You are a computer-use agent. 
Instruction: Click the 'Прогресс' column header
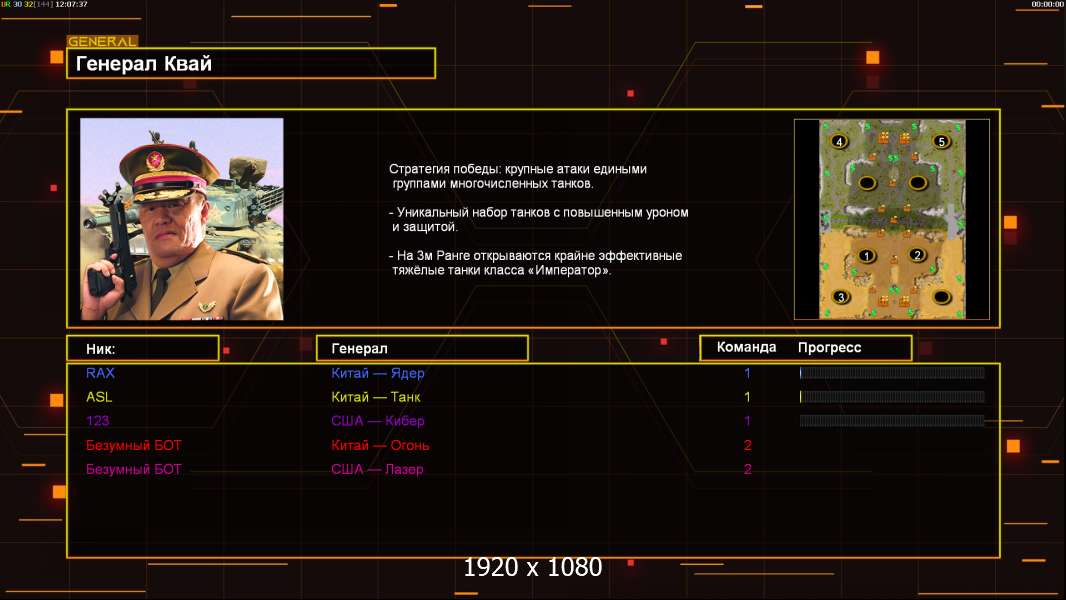[x=829, y=348]
